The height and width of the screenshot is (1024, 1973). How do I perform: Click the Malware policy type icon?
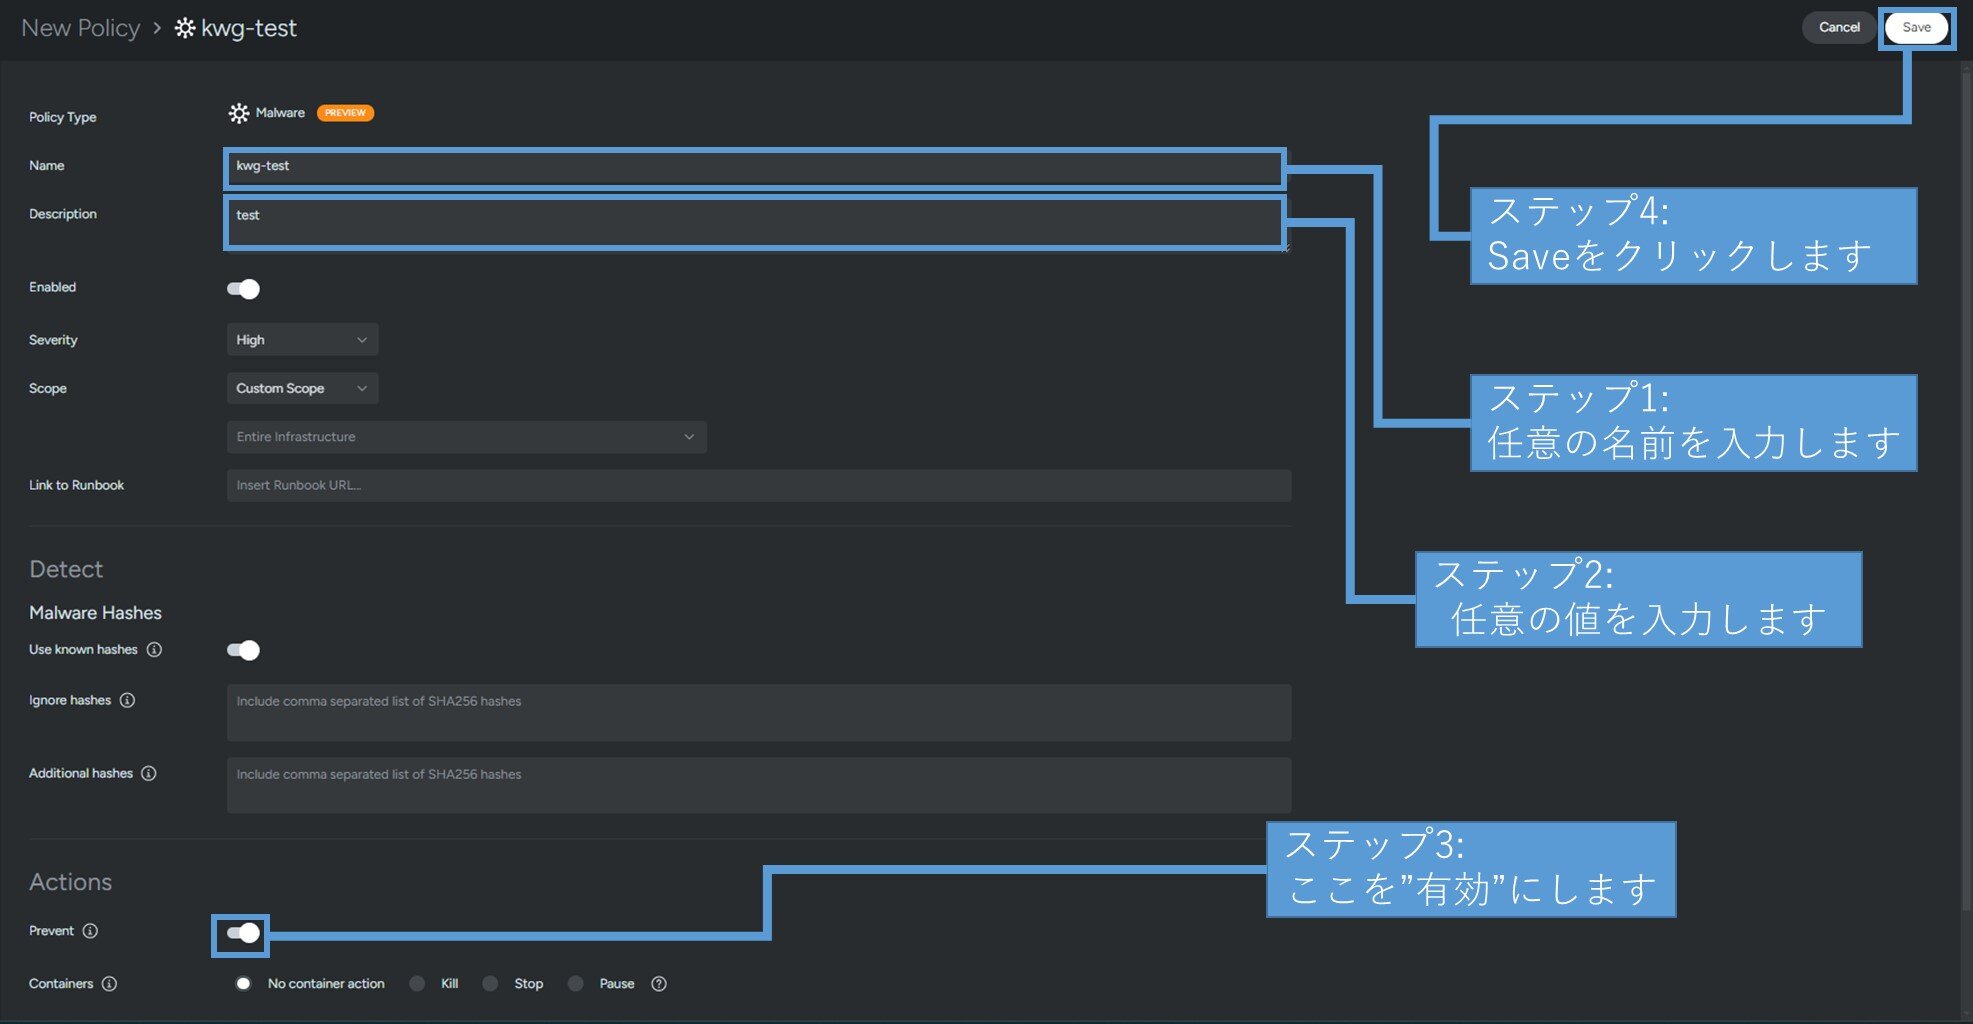[x=238, y=113]
